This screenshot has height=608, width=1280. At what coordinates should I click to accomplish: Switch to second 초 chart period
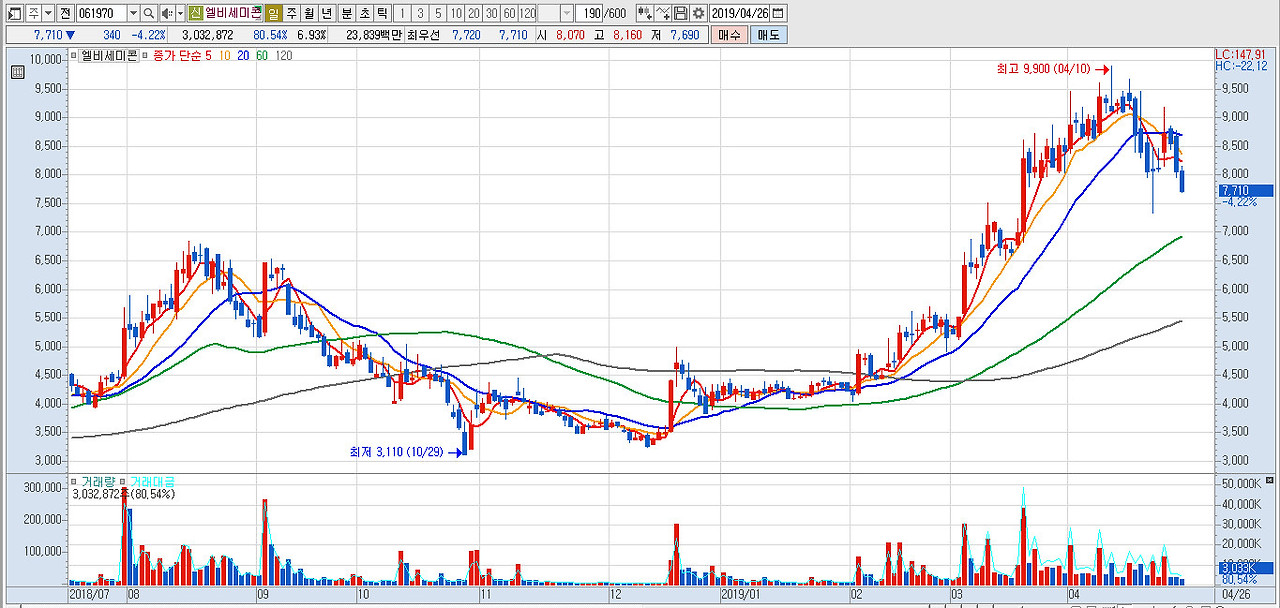364,14
